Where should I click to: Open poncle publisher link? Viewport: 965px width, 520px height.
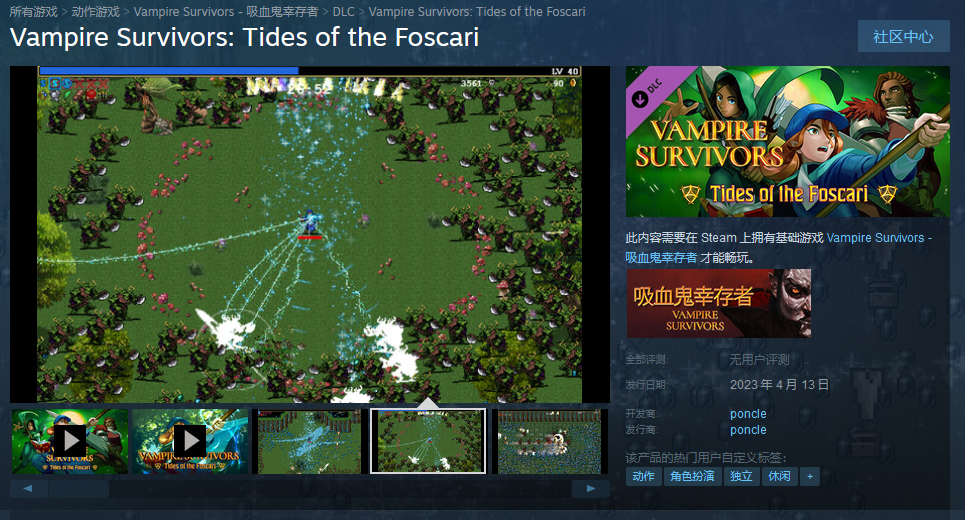[x=748, y=430]
